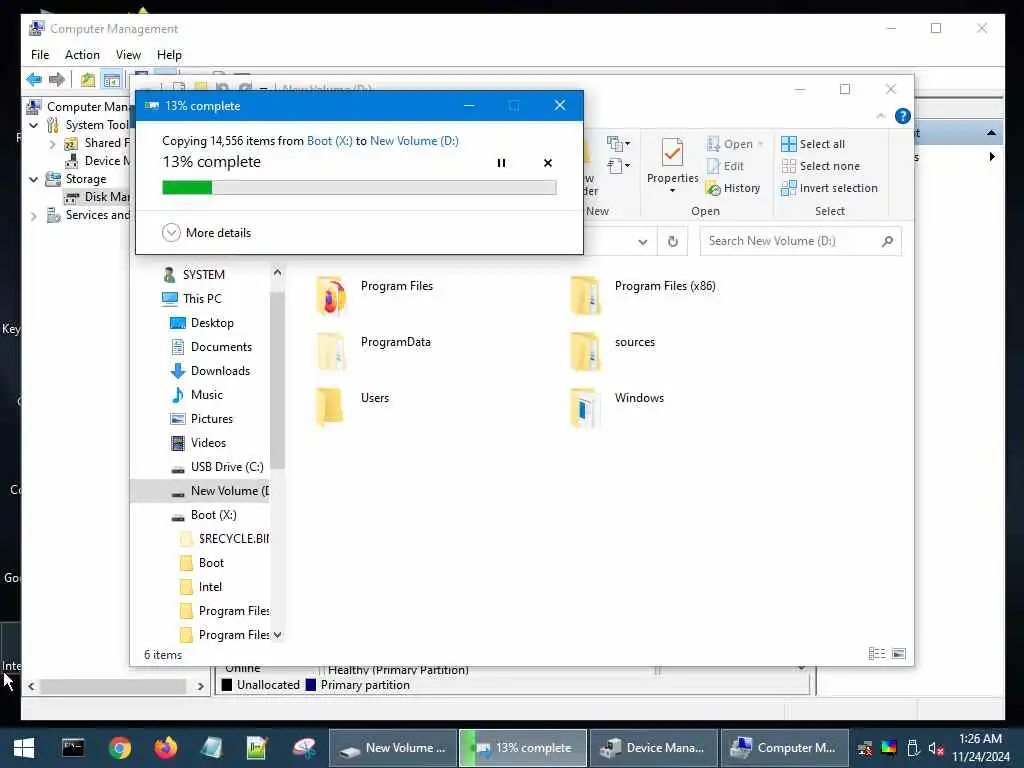Switch to details view layout icon

876,654
